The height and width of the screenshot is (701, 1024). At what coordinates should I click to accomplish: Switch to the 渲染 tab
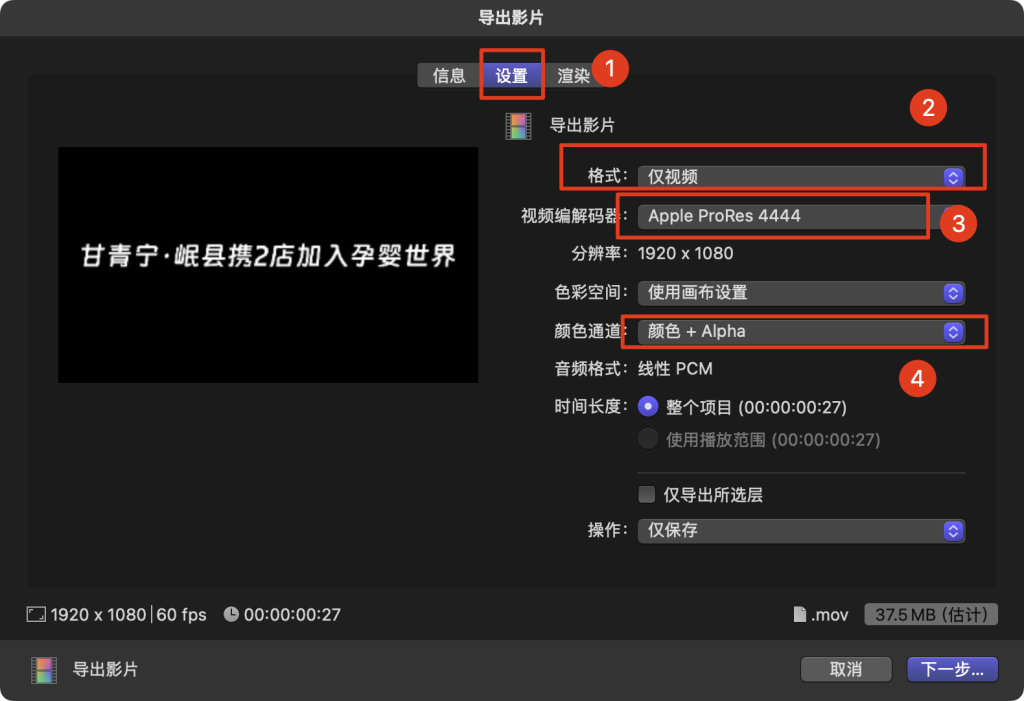pyautogui.click(x=573, y=76)
